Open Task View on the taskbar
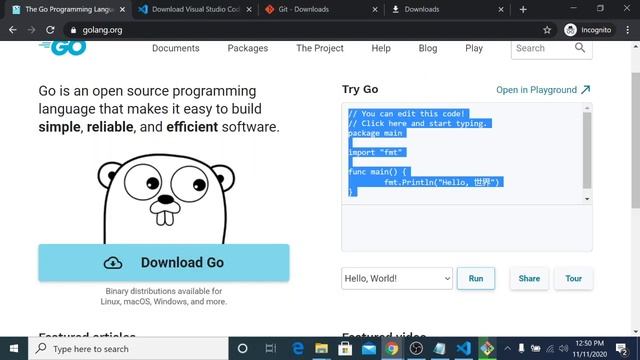 coord(270,349)
